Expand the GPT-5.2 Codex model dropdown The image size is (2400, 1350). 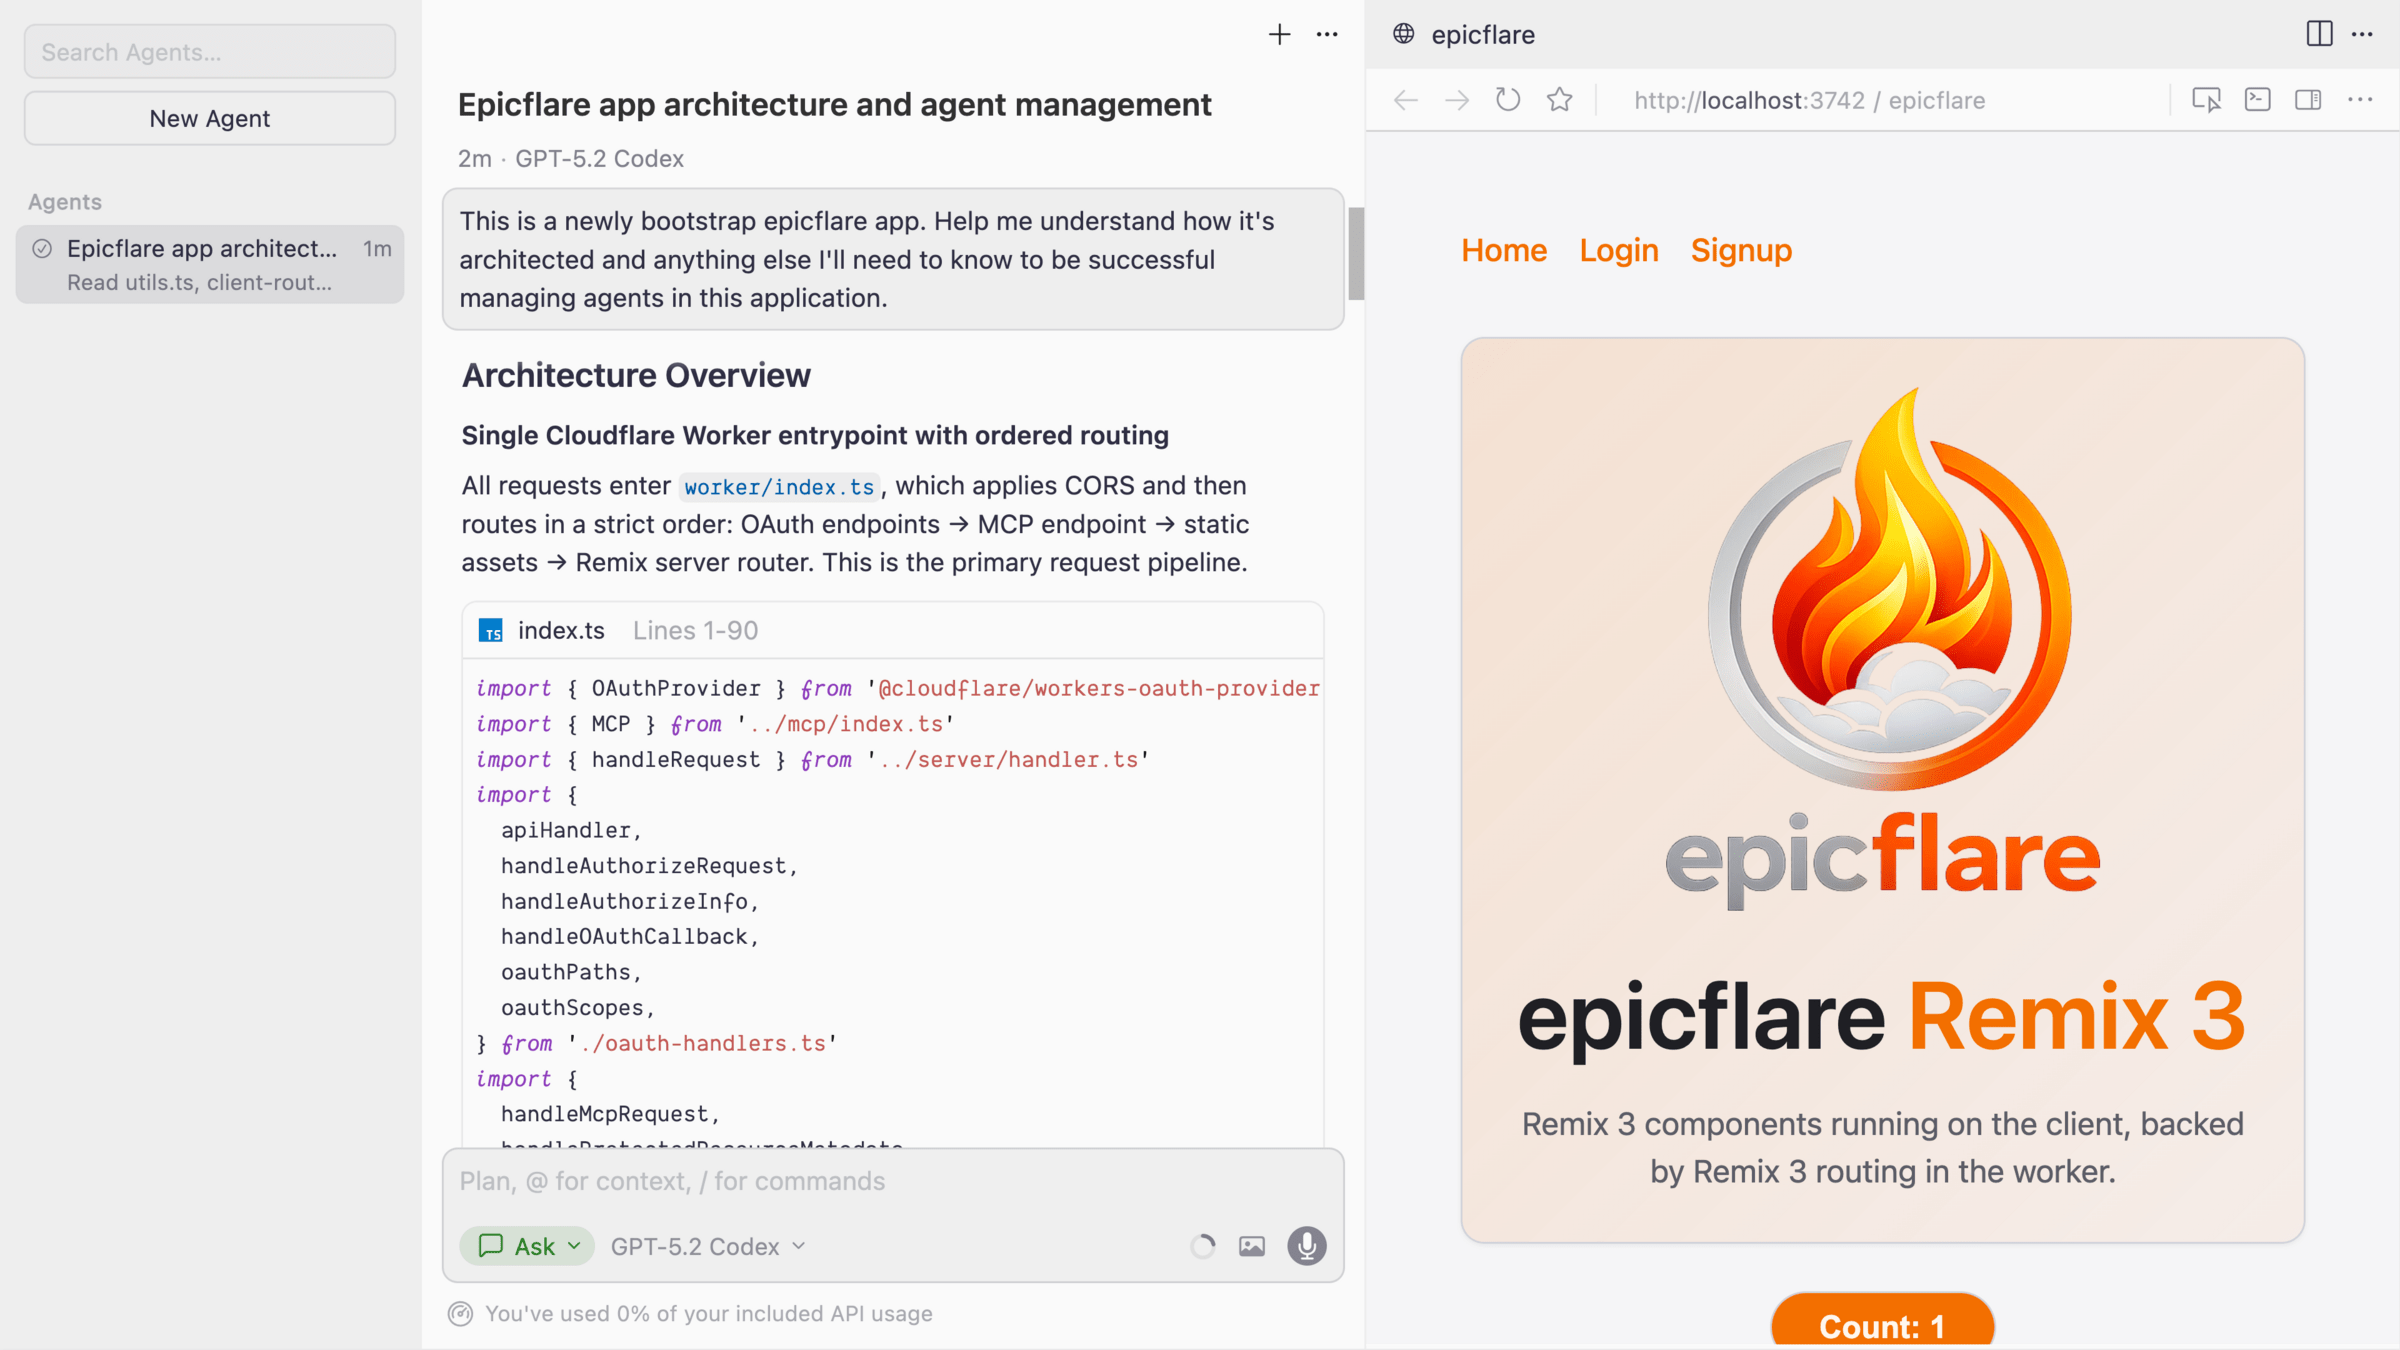click(708, 1246)
